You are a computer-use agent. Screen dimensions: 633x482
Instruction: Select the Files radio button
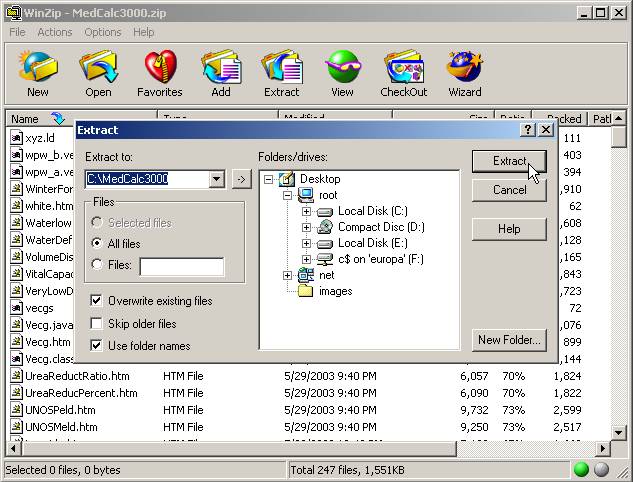[x=97, y=265]
